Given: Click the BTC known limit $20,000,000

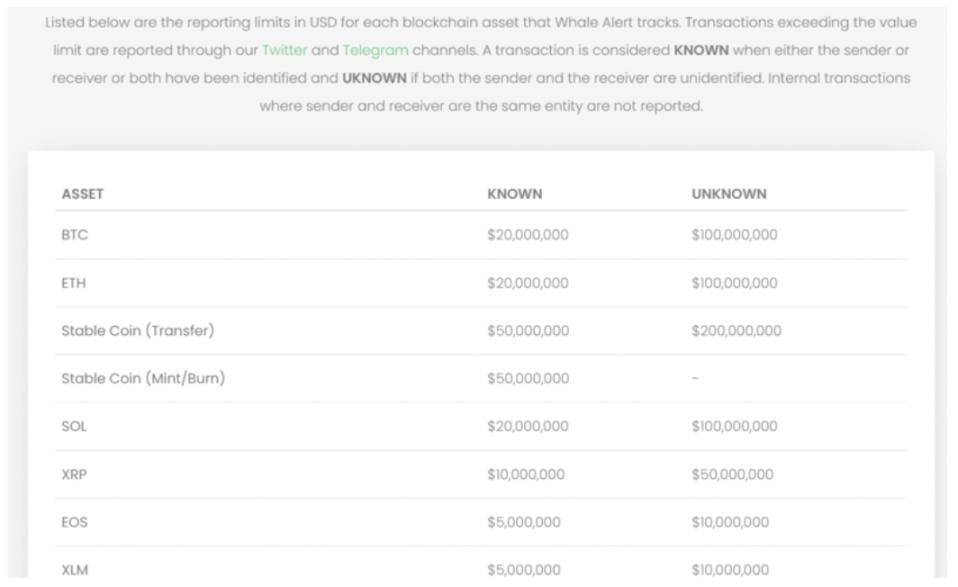Looking at the screenshot, I should 528,235.
